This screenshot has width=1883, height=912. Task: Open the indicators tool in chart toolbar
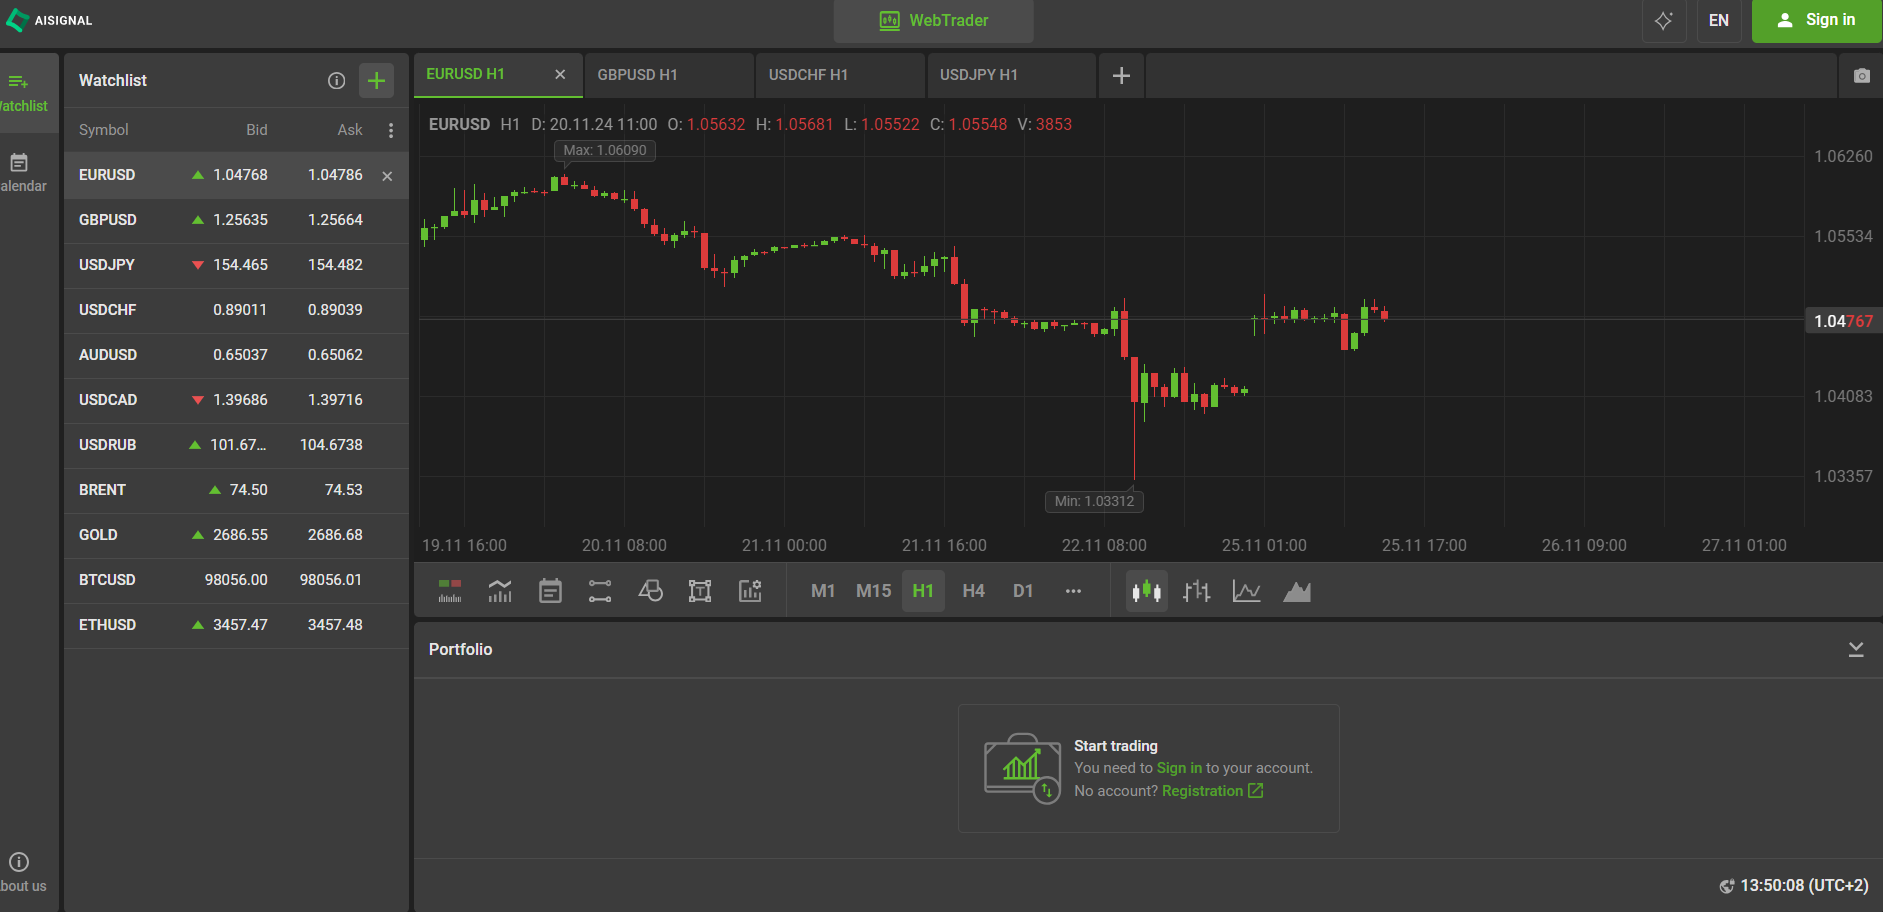click(x=500, y=591)
